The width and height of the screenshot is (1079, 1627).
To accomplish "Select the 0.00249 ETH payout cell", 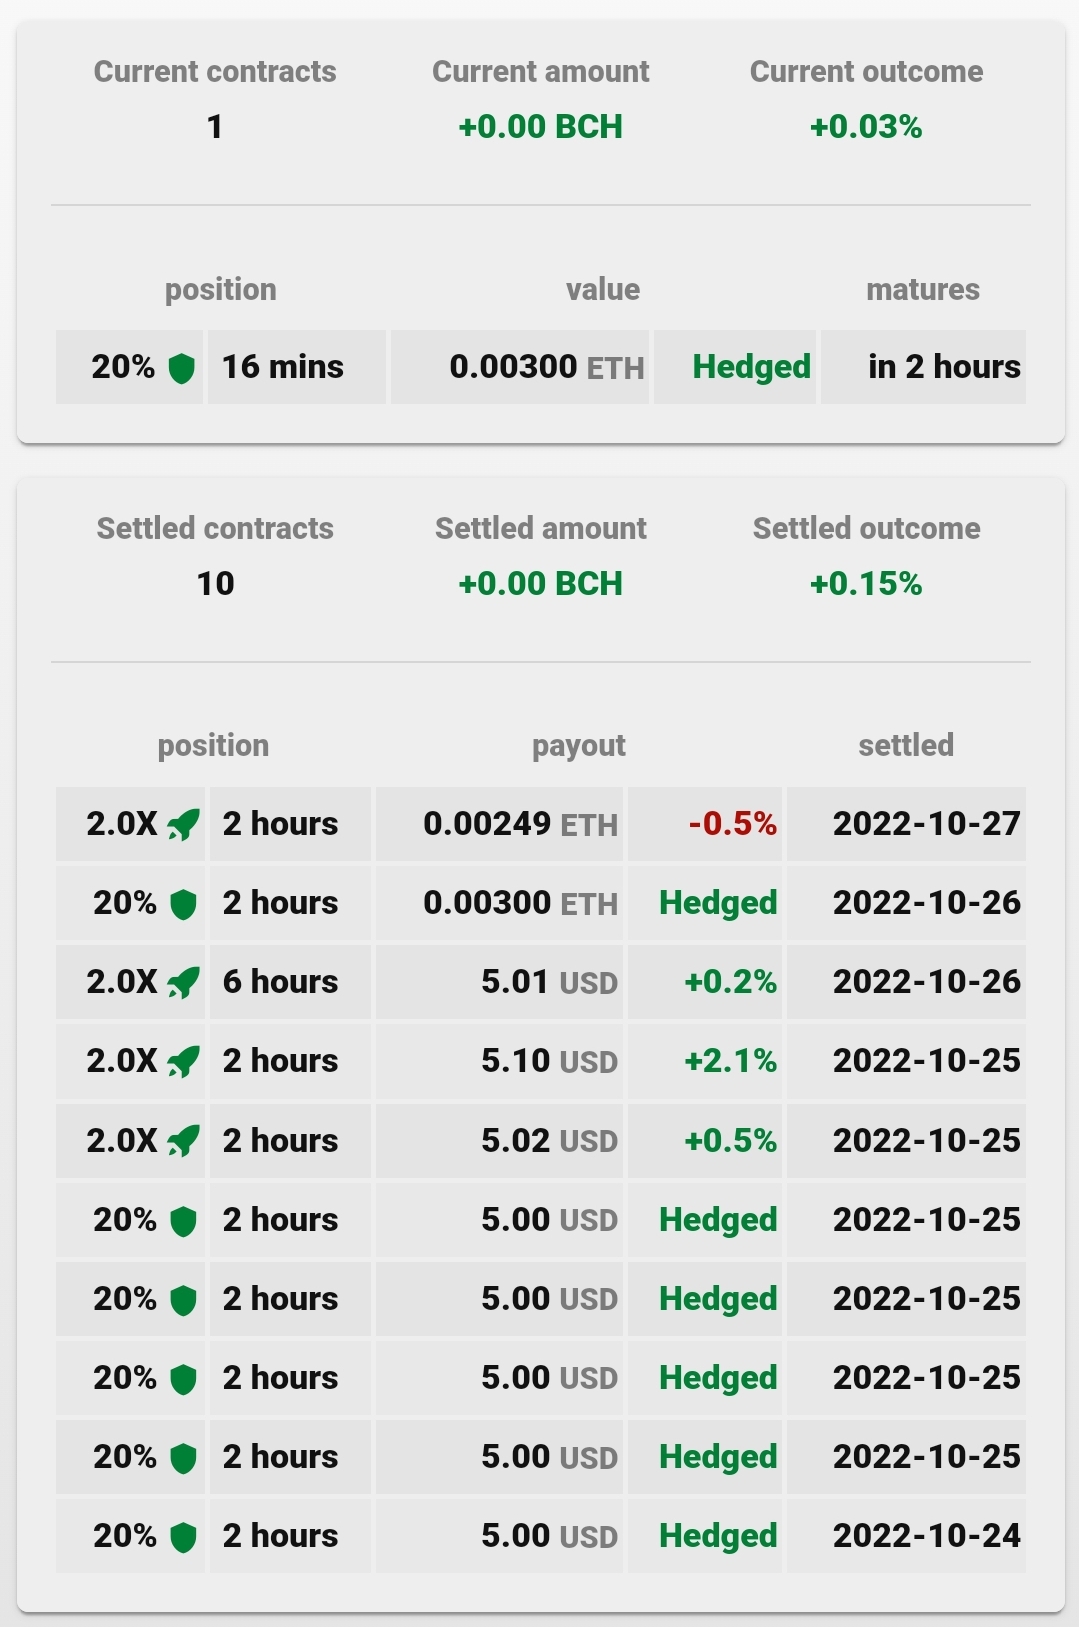I will (499, 824).
